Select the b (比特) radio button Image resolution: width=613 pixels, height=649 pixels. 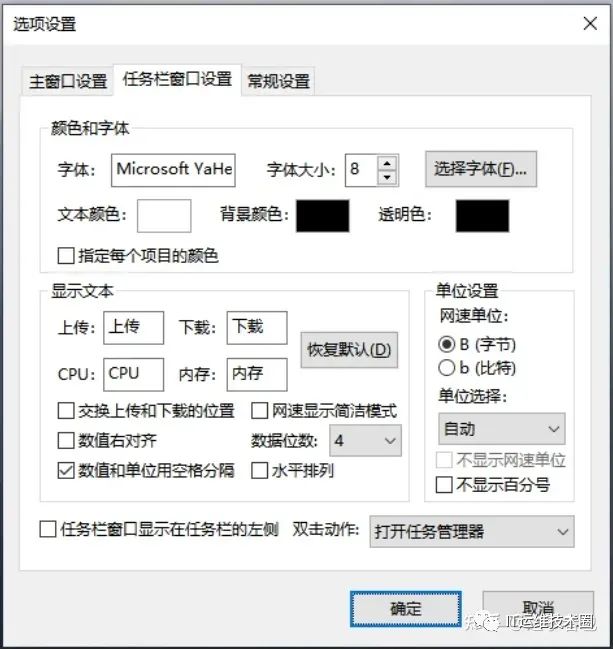click(x=446, y=368)
